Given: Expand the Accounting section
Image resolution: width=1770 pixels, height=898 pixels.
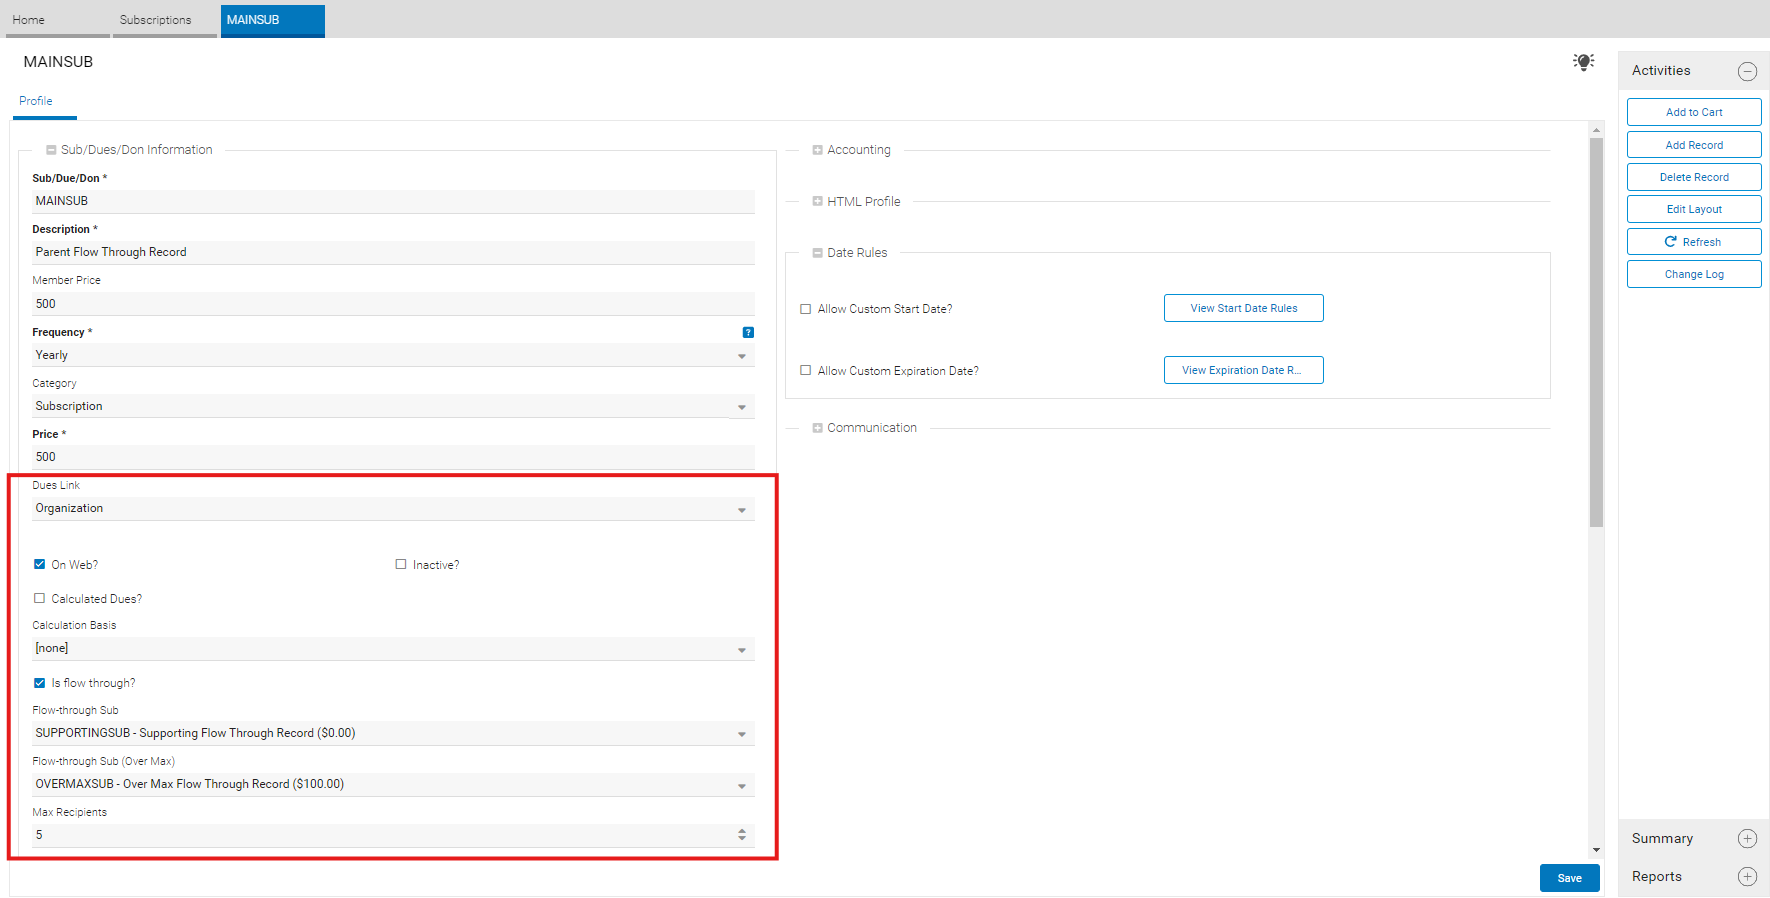Looking at the screenshot, I should tap(817, 150).
